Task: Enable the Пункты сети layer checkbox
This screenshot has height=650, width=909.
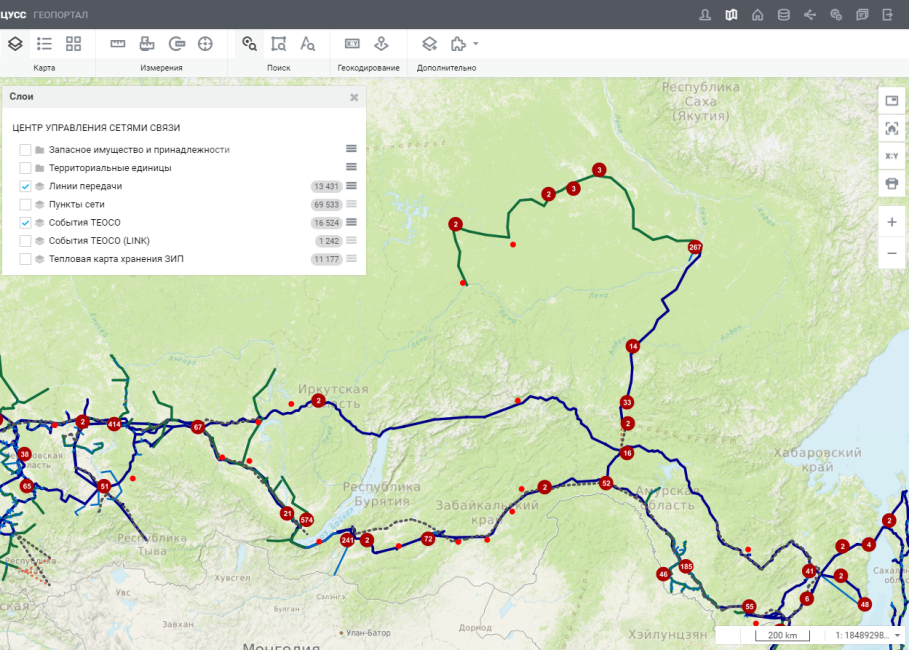Action: click(x=25, y=204)
